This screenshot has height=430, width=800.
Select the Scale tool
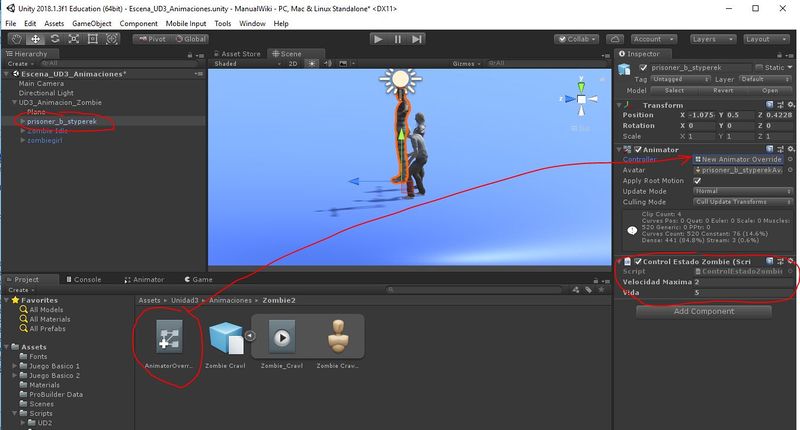(x=73, y=39)
